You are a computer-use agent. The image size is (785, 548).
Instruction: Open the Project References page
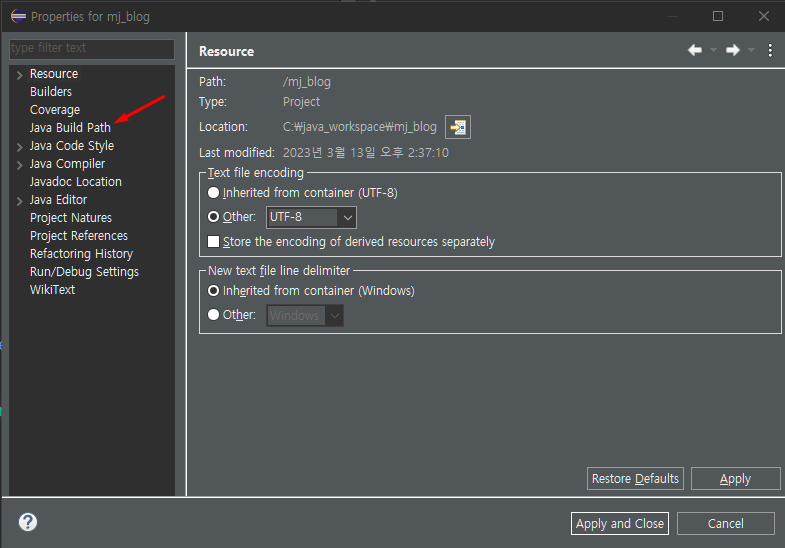tap(79, 236)
